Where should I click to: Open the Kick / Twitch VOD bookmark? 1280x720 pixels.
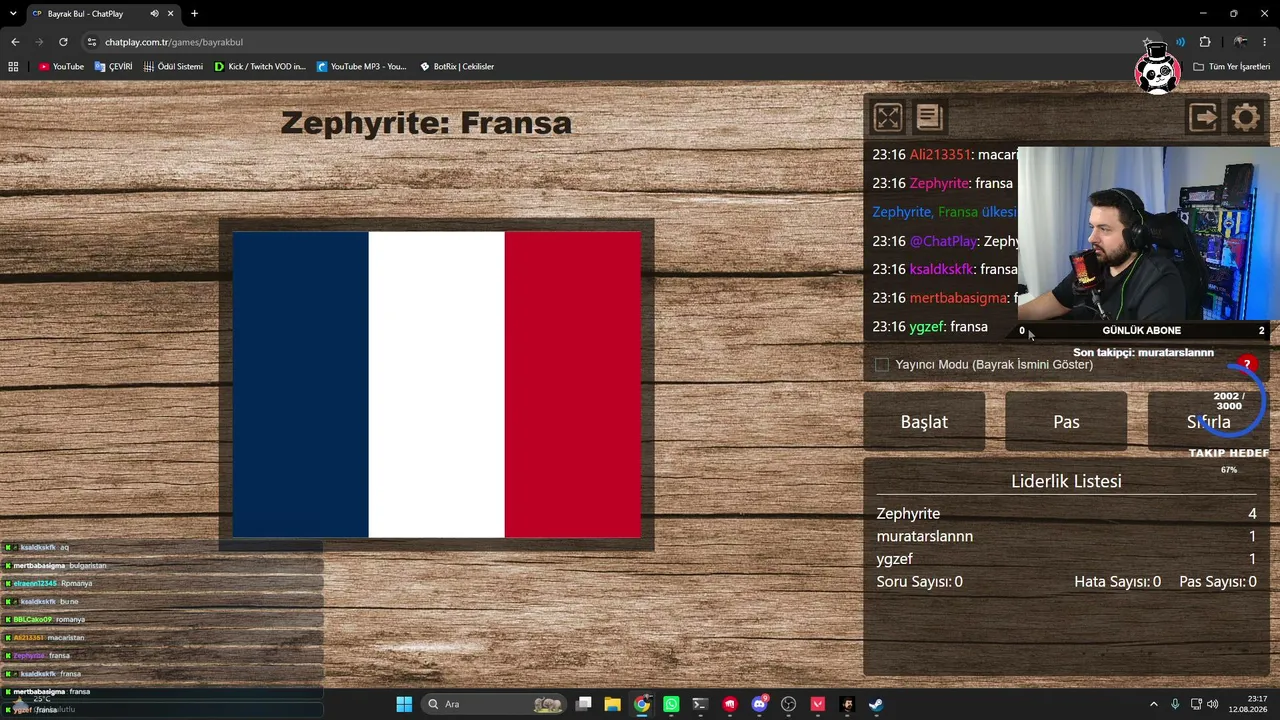[x=260, y=67]
